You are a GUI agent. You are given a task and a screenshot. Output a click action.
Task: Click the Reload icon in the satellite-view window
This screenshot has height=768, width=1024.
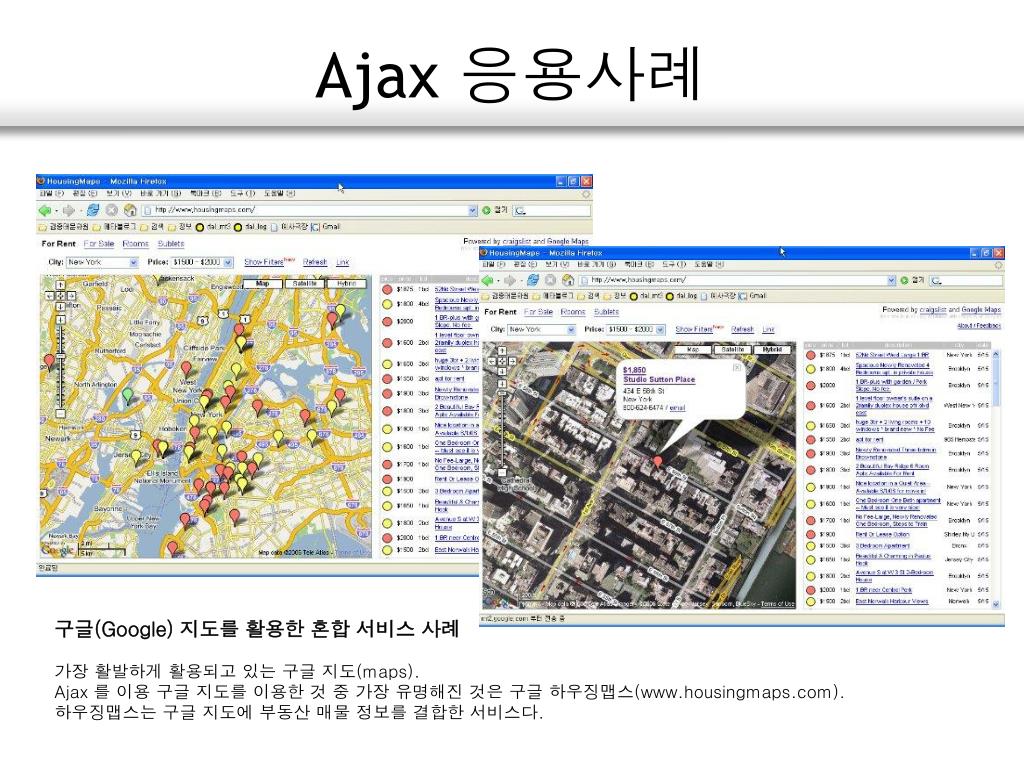533,280
